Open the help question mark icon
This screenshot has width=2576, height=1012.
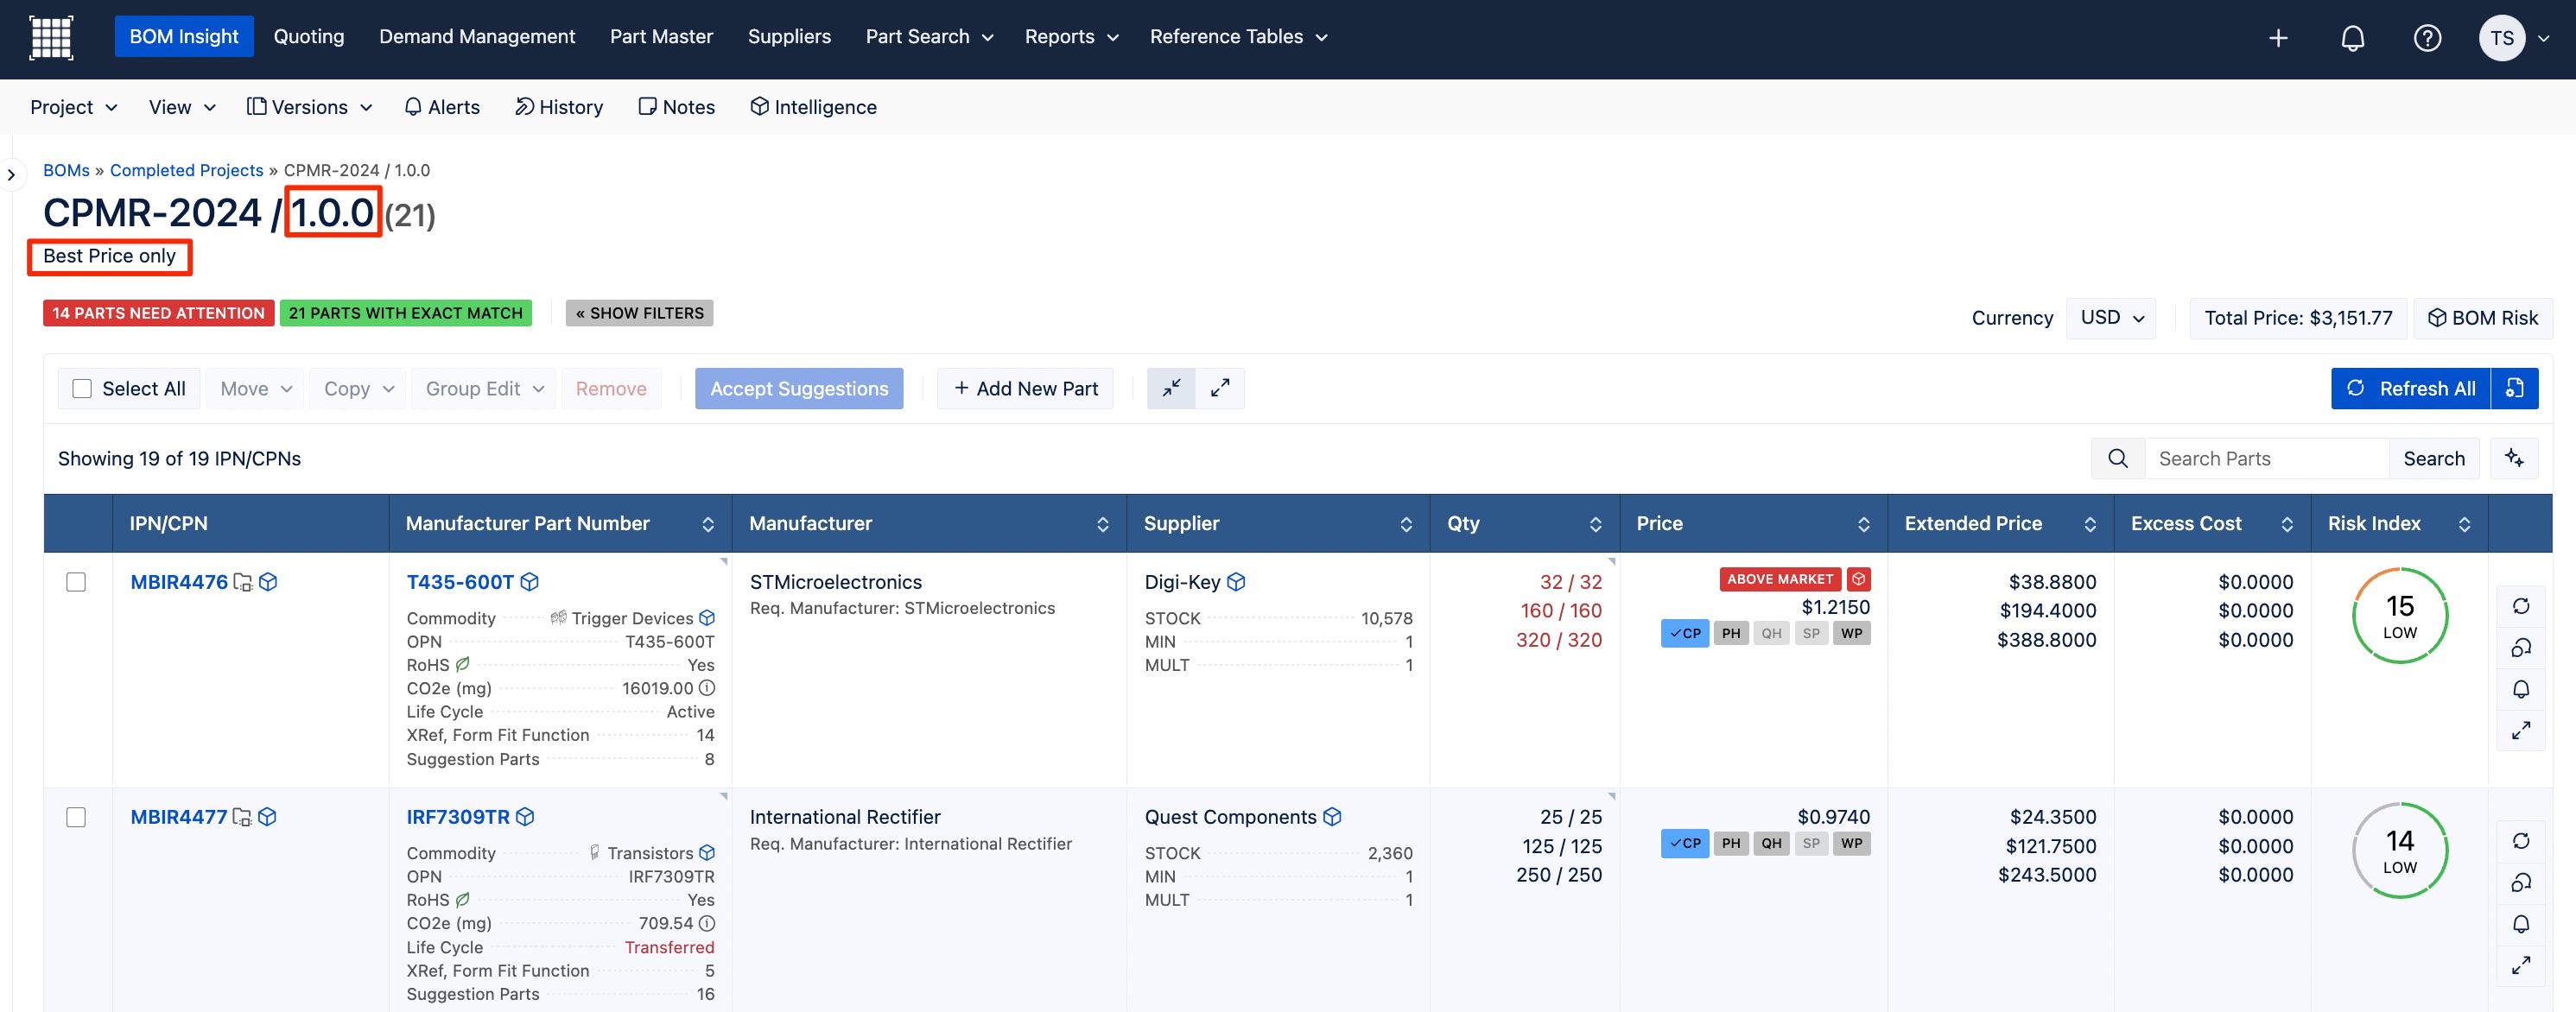tap(2427, 38)
